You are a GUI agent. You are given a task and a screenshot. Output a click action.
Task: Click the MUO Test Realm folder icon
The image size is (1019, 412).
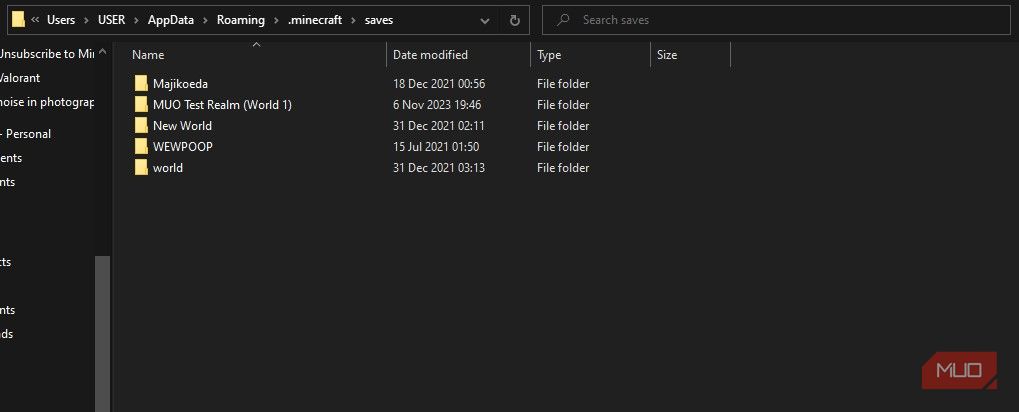140,105
